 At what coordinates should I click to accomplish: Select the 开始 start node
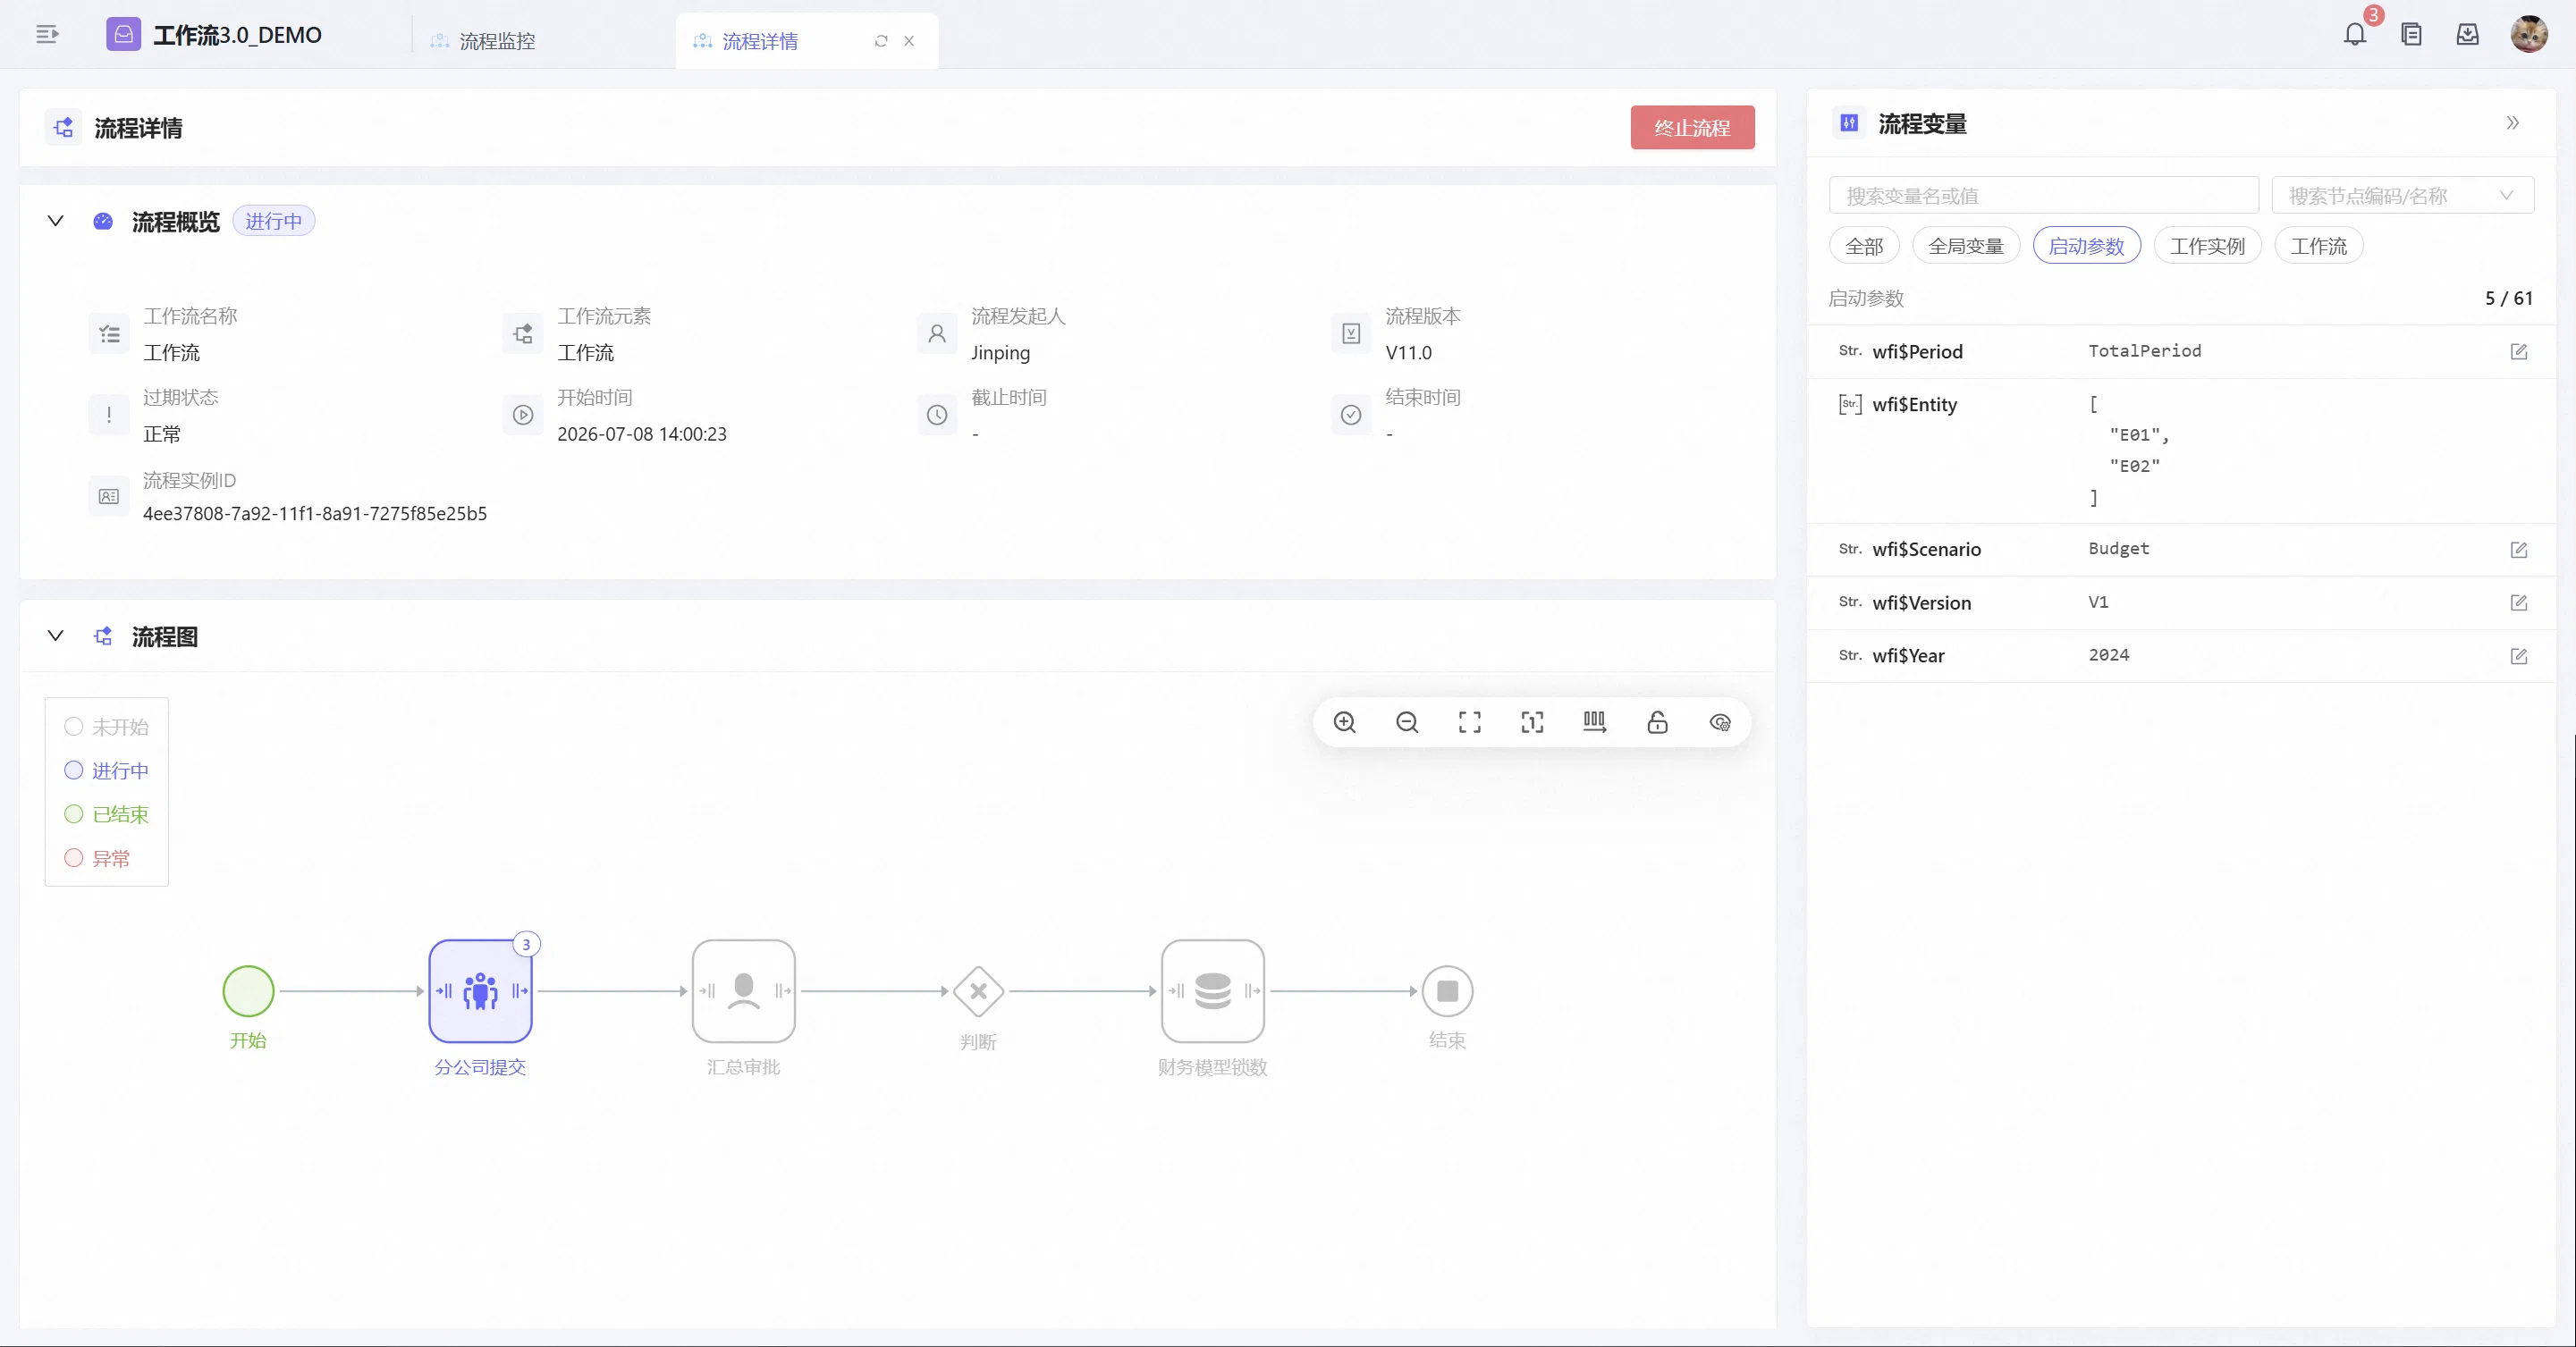pos(248,991)
